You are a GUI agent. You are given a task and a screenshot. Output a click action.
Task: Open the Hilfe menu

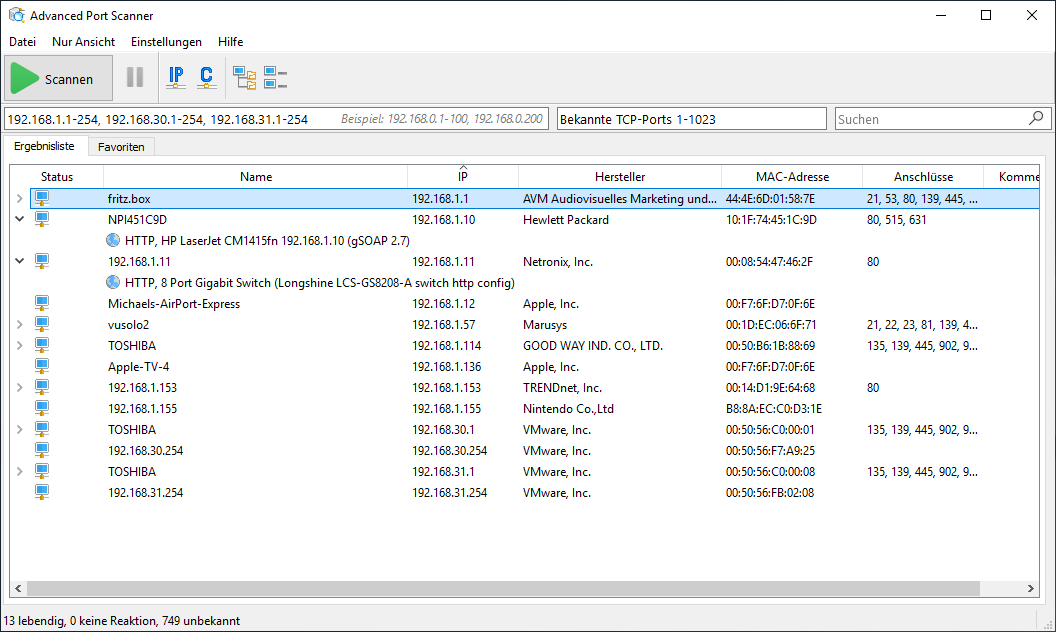pyautogui.click(x=230, y=42)
